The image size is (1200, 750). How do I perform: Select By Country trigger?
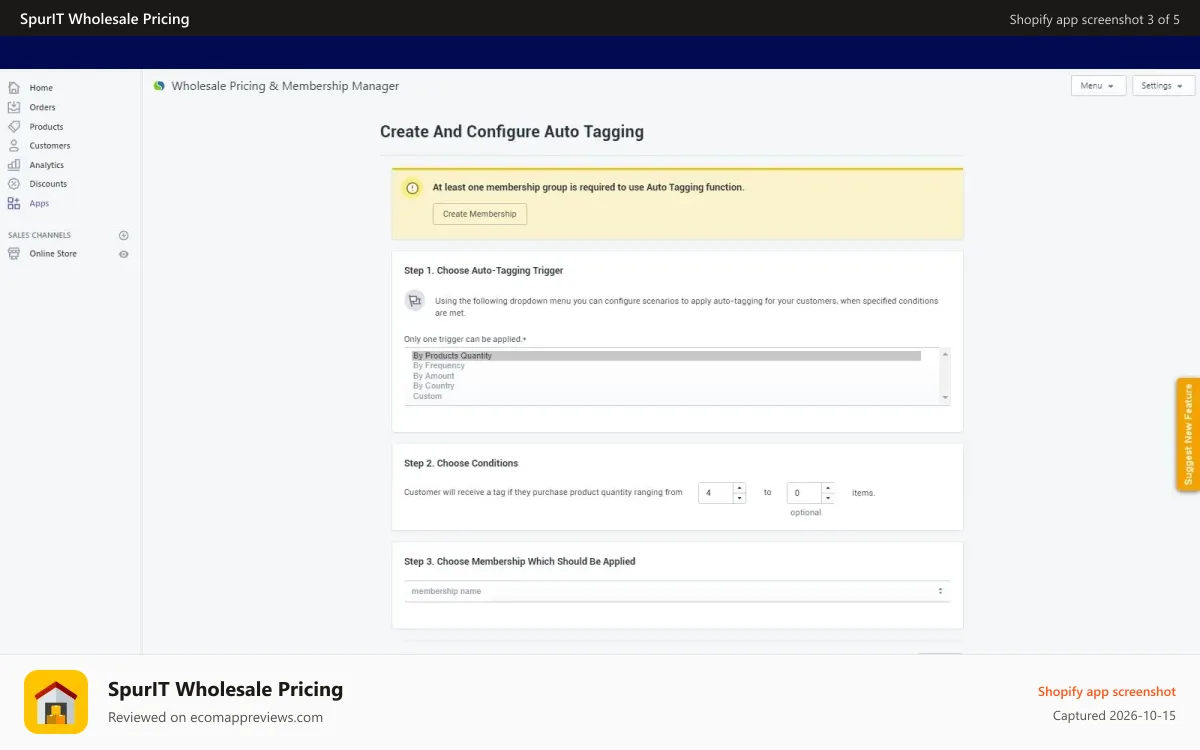(666, 386)
